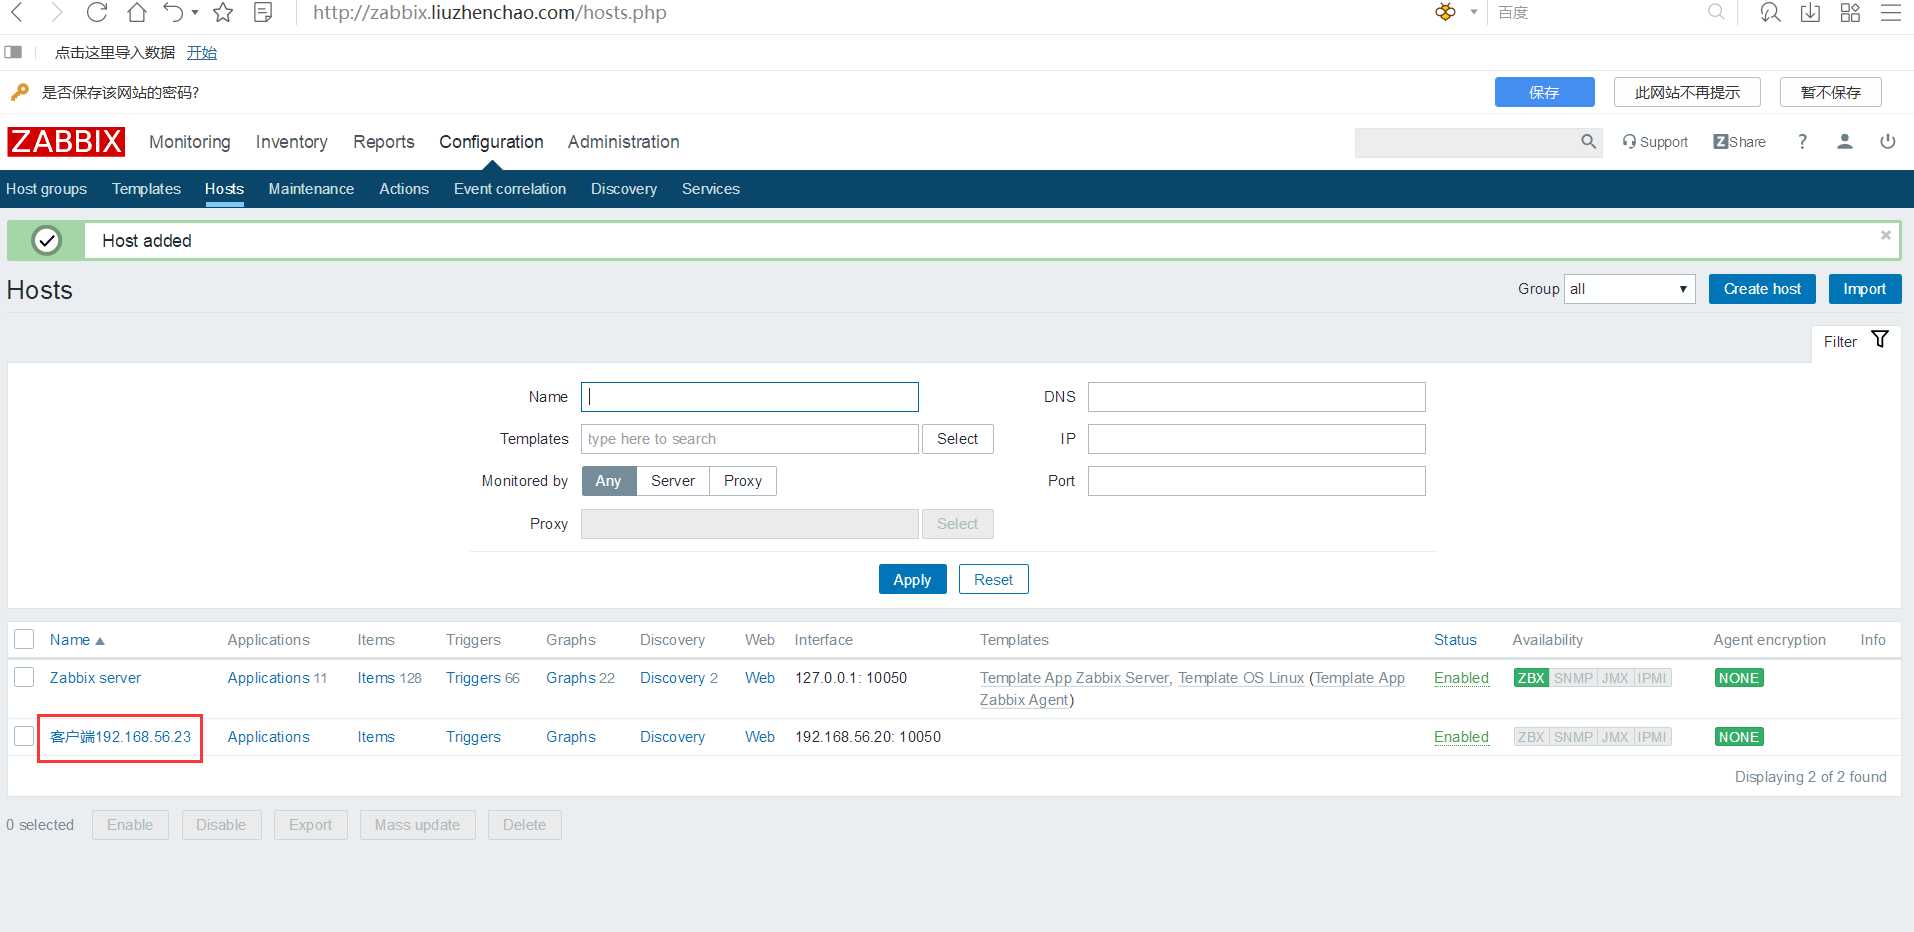1914x932 pixels.
Task: Open the browser hamburger menu
Action: (x=1890, y=12)
